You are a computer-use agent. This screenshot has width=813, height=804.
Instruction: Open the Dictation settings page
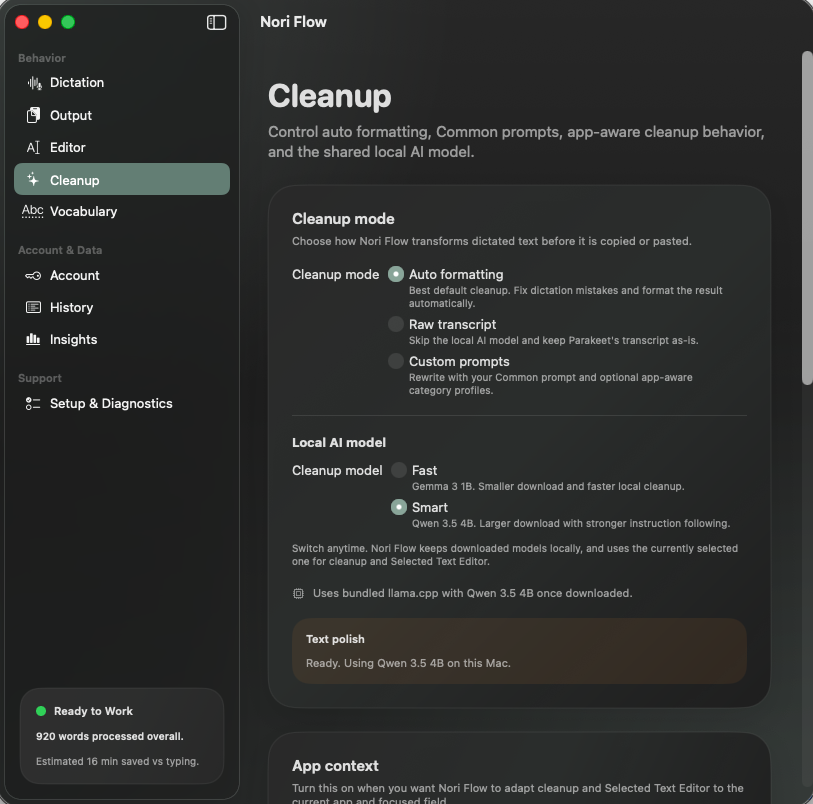pos(77,83)
